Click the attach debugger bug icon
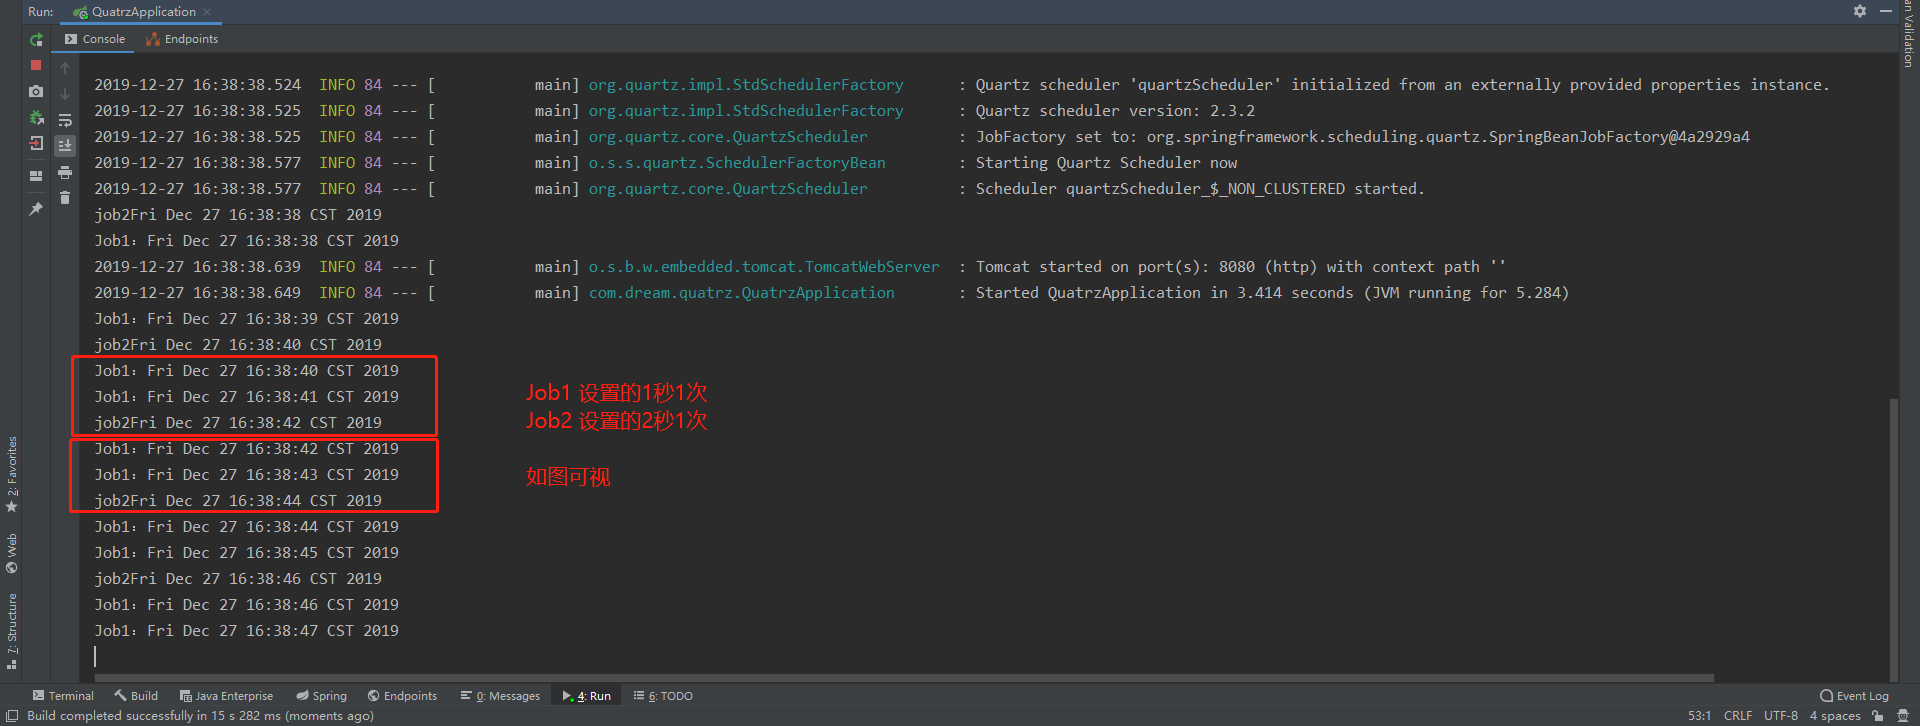Image resolution: width=1920 pixels, height=726 pixels. point(36,117)
